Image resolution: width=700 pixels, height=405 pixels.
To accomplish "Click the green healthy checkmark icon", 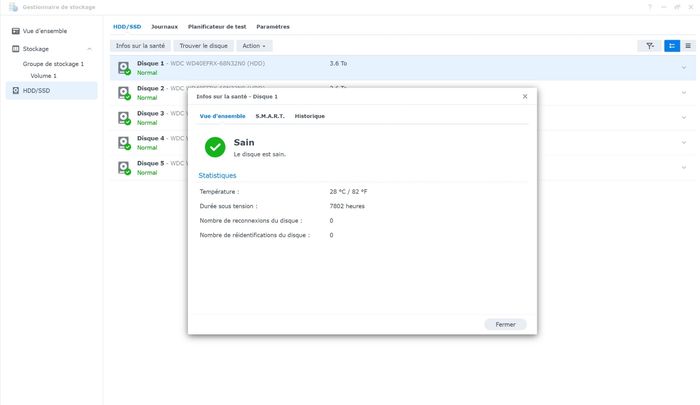I will pyautogui.click(x=215, y=147).
